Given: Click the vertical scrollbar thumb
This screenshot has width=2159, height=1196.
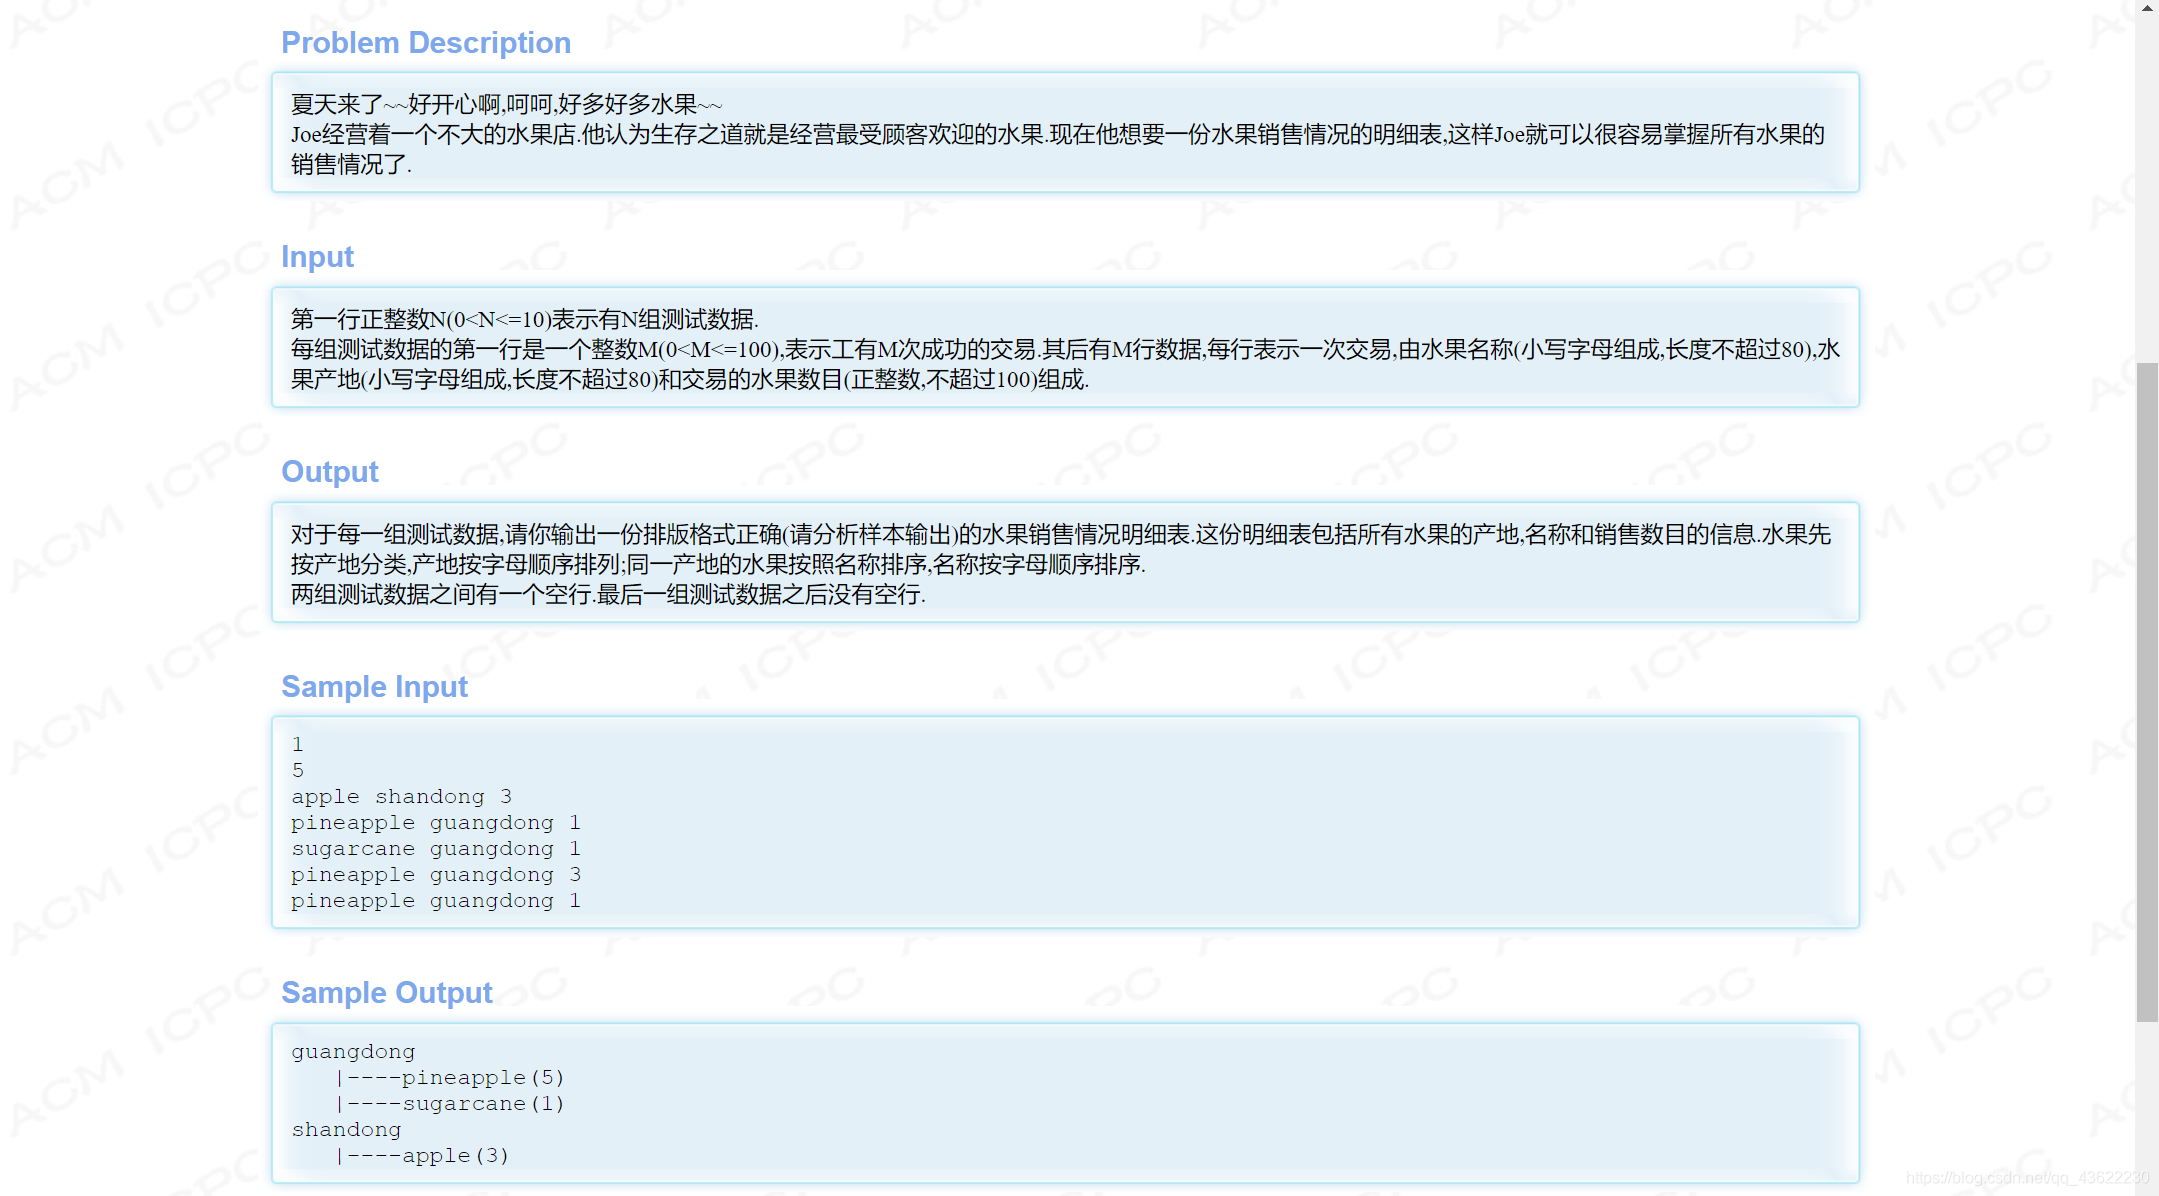Looking at the screenshot, I should (x=2147, y=692).
